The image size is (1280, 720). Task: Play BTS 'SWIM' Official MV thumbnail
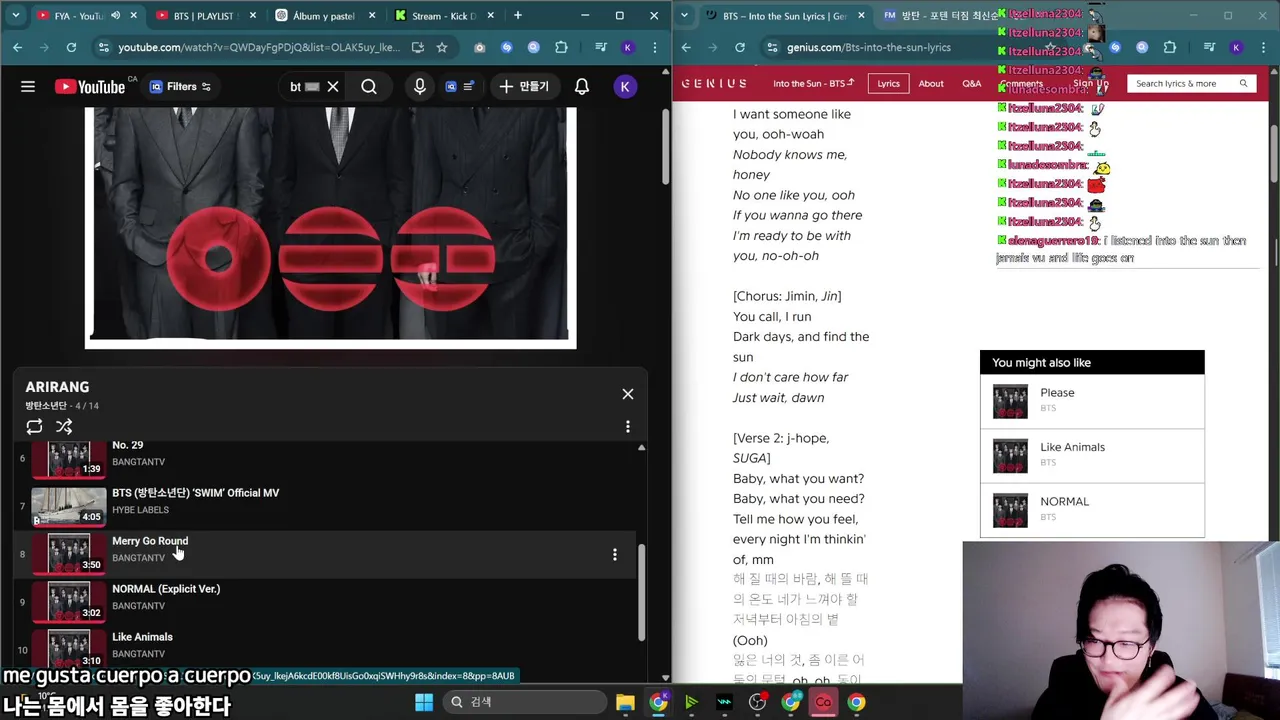click(x=68, y=506)
